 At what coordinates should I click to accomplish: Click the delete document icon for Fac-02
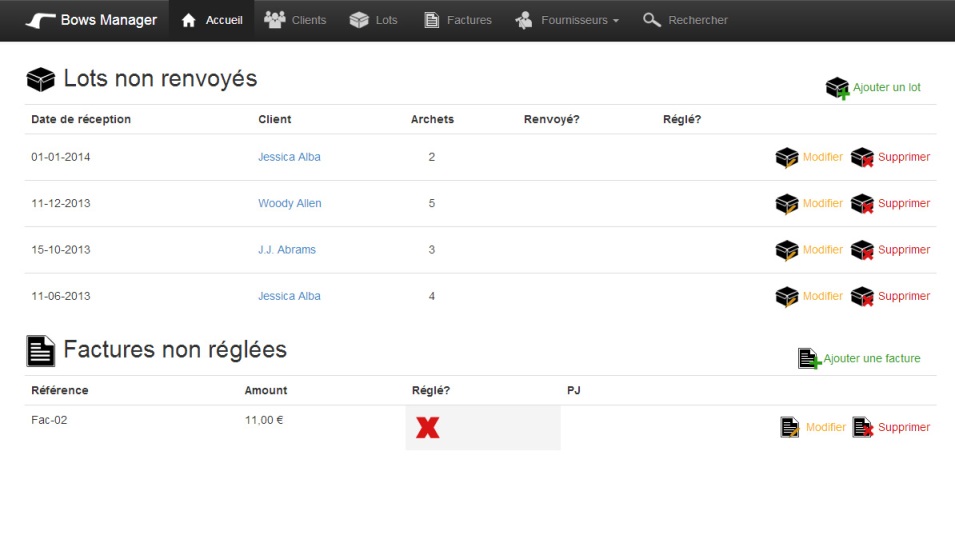863,428
